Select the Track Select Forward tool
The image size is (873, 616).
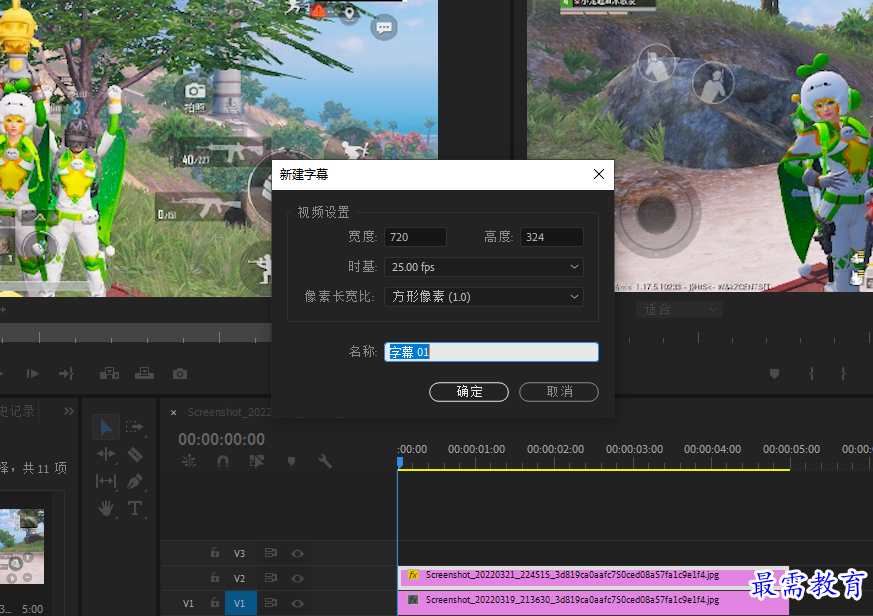click(x=134, y=427)
